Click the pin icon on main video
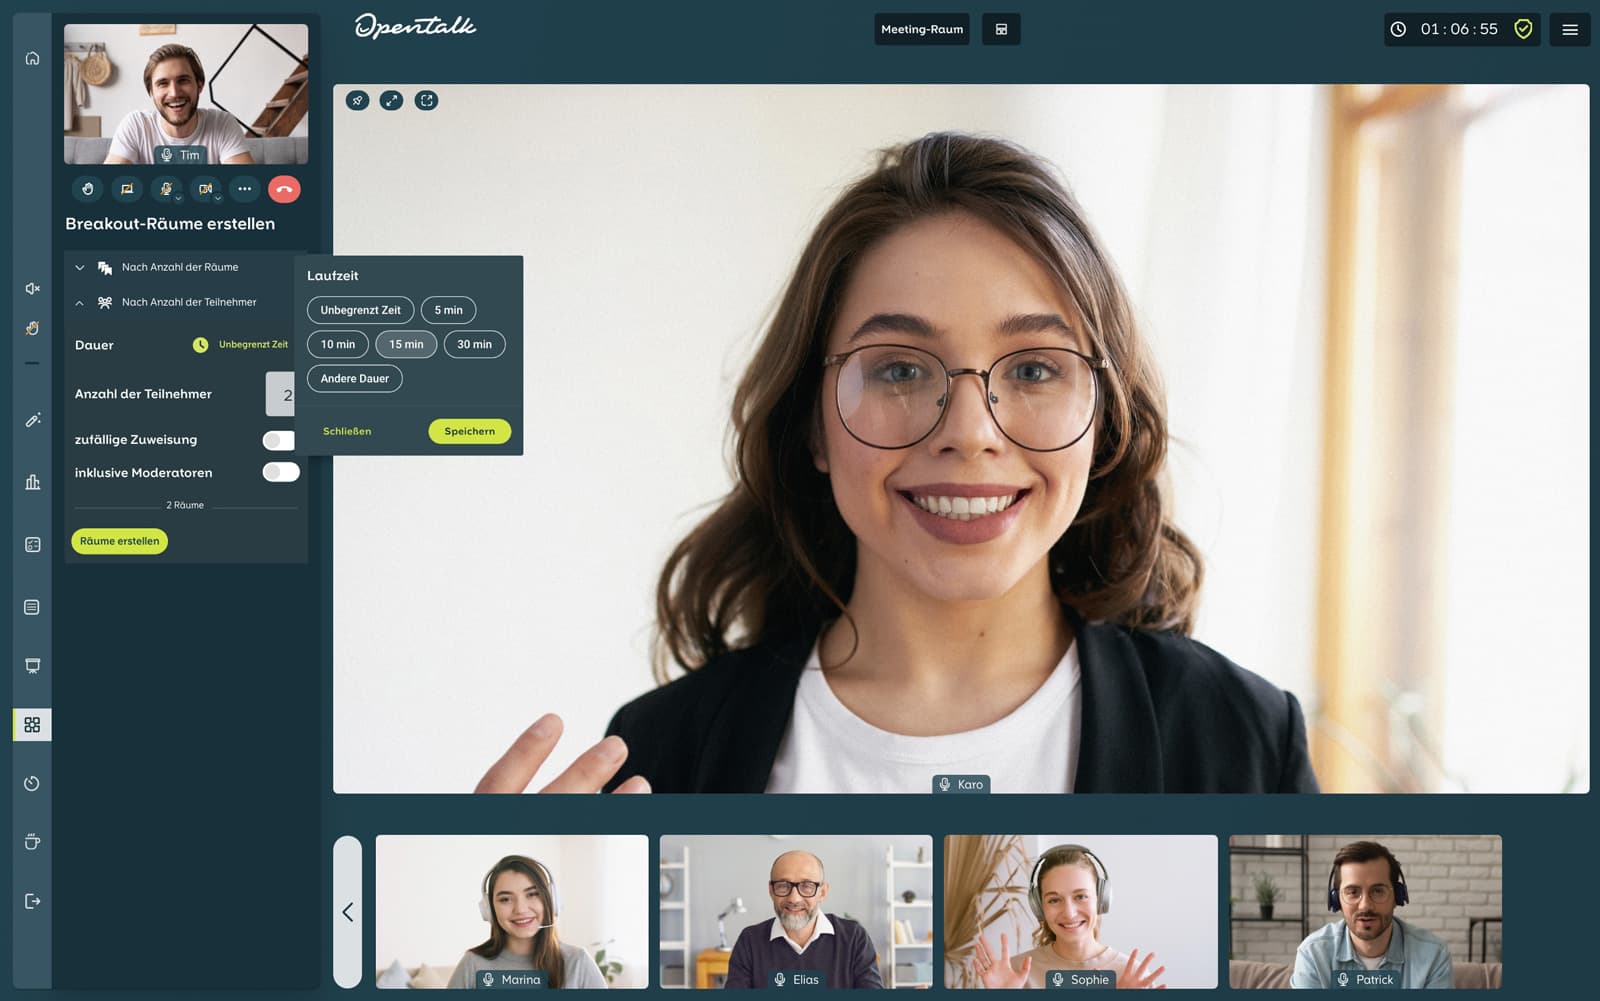Image resolution: width=1600 pixels, height=1001 pixels. pos(357,100)
